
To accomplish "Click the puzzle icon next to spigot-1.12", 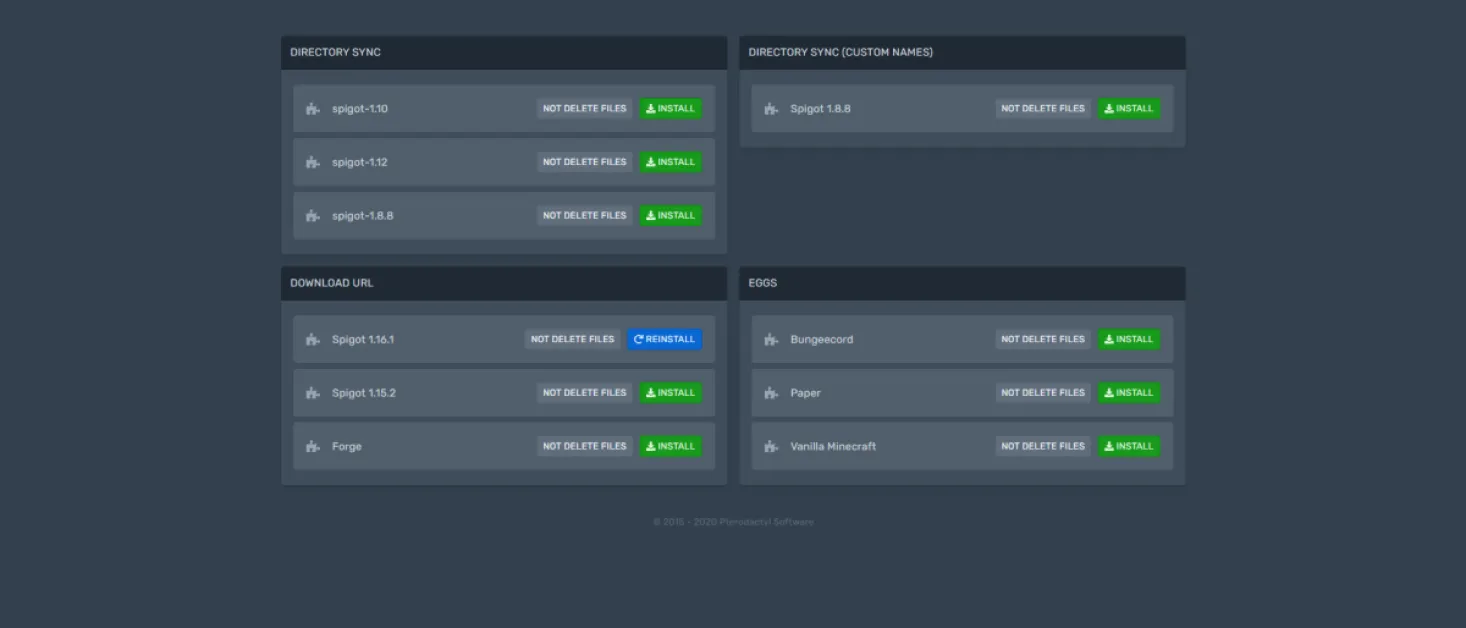I will tap(313, 162).
